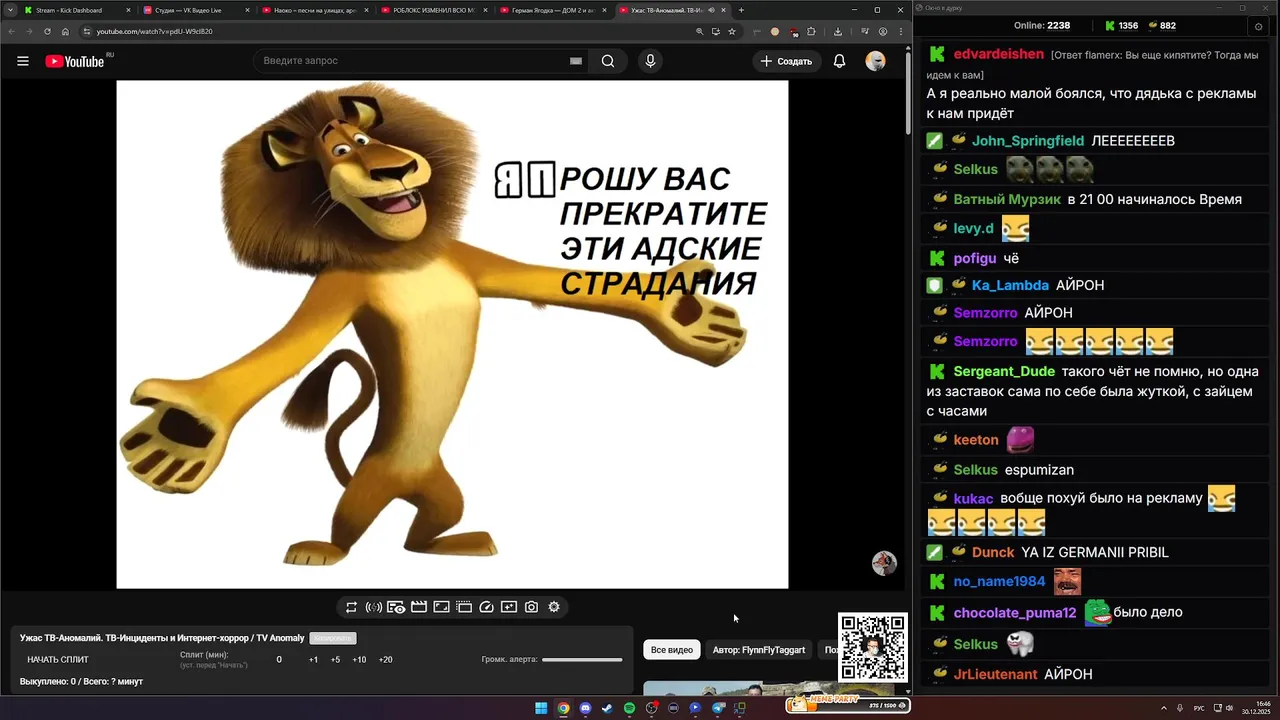The image size is (1280, 720).
Task: Toggle cinema mode clapperboard icon under video
Action: (419, 607)
